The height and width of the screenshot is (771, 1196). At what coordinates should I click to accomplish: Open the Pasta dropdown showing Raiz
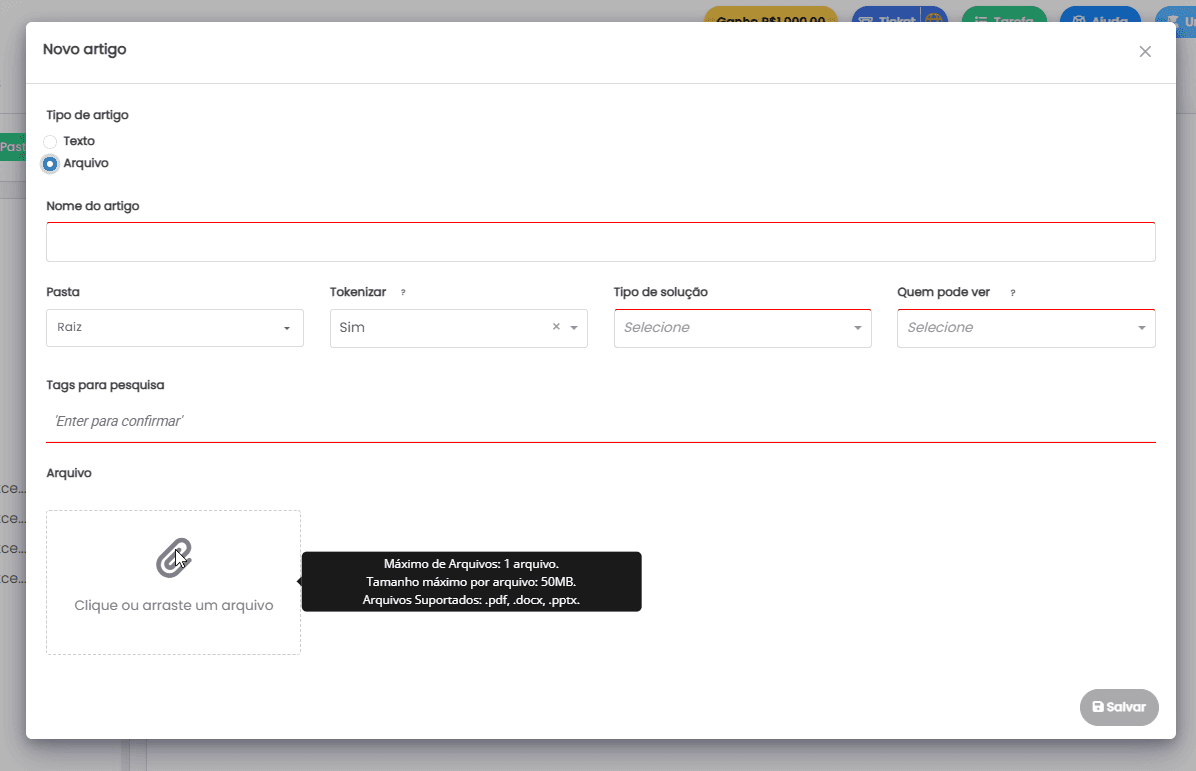(x=175, y=328)
